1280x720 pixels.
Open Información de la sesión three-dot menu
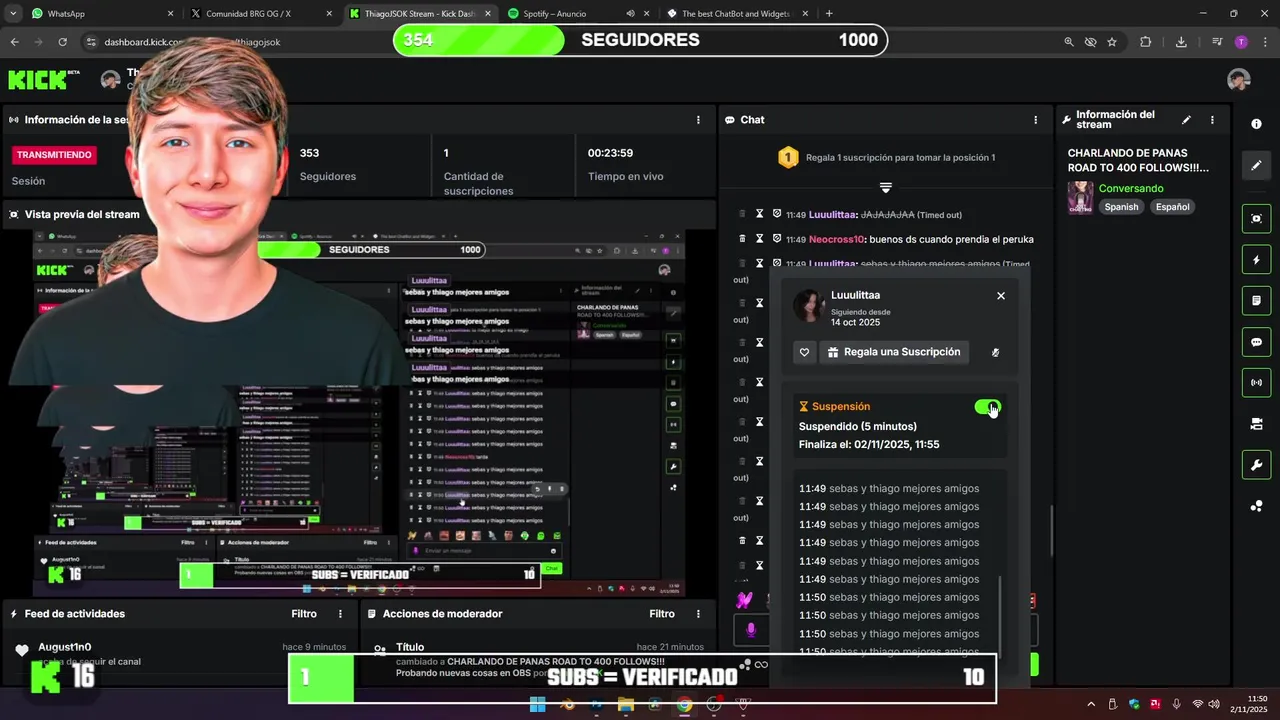698,120
